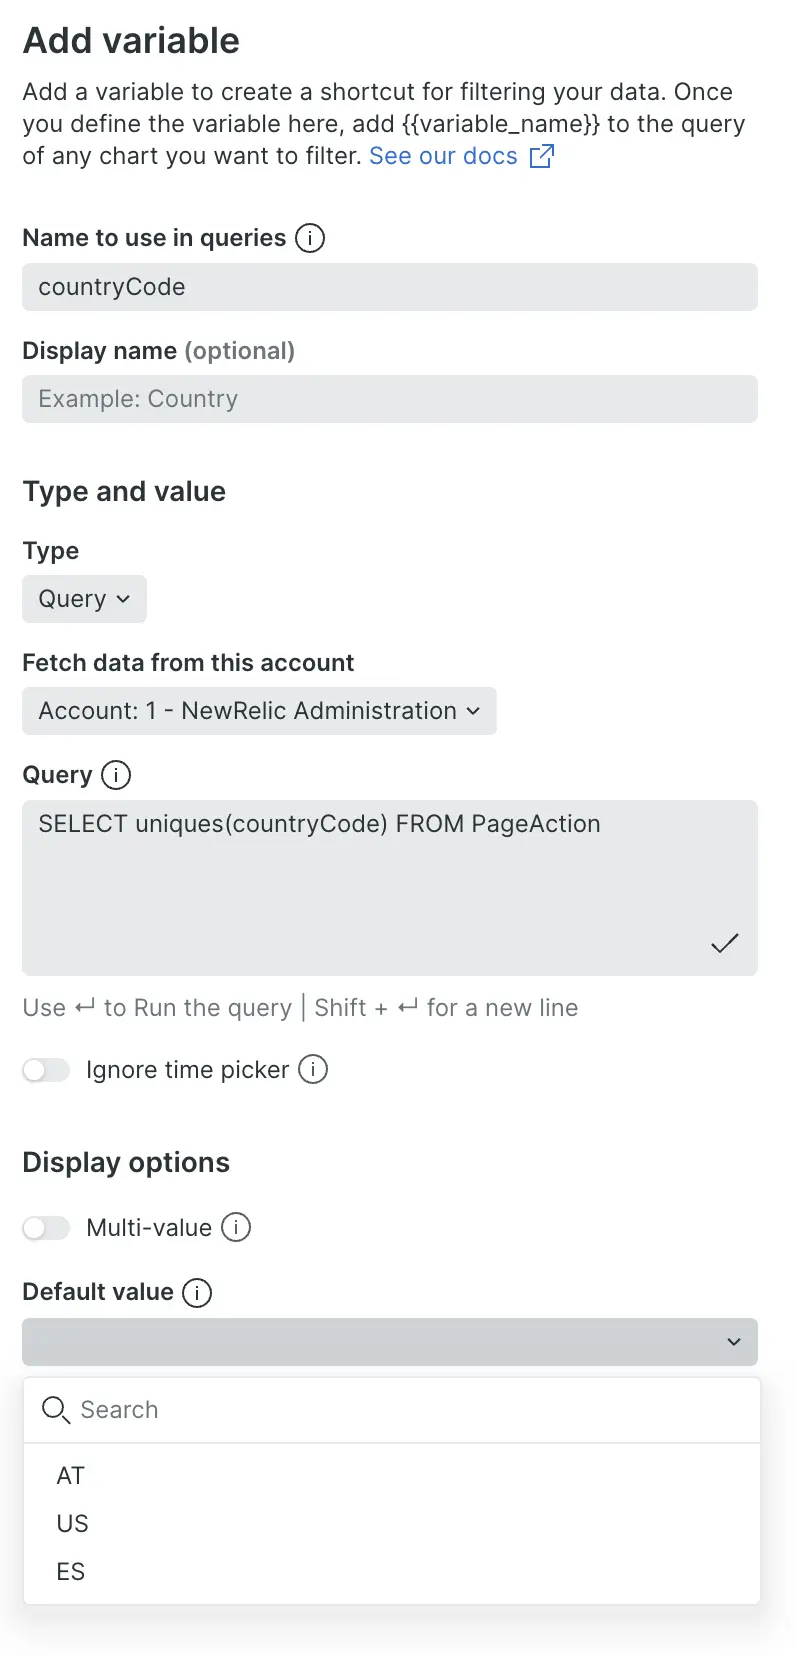Click the info icon next to Multi-value
The height and width of the screenshot is (1656, 796).
[x=236, y=1227]
